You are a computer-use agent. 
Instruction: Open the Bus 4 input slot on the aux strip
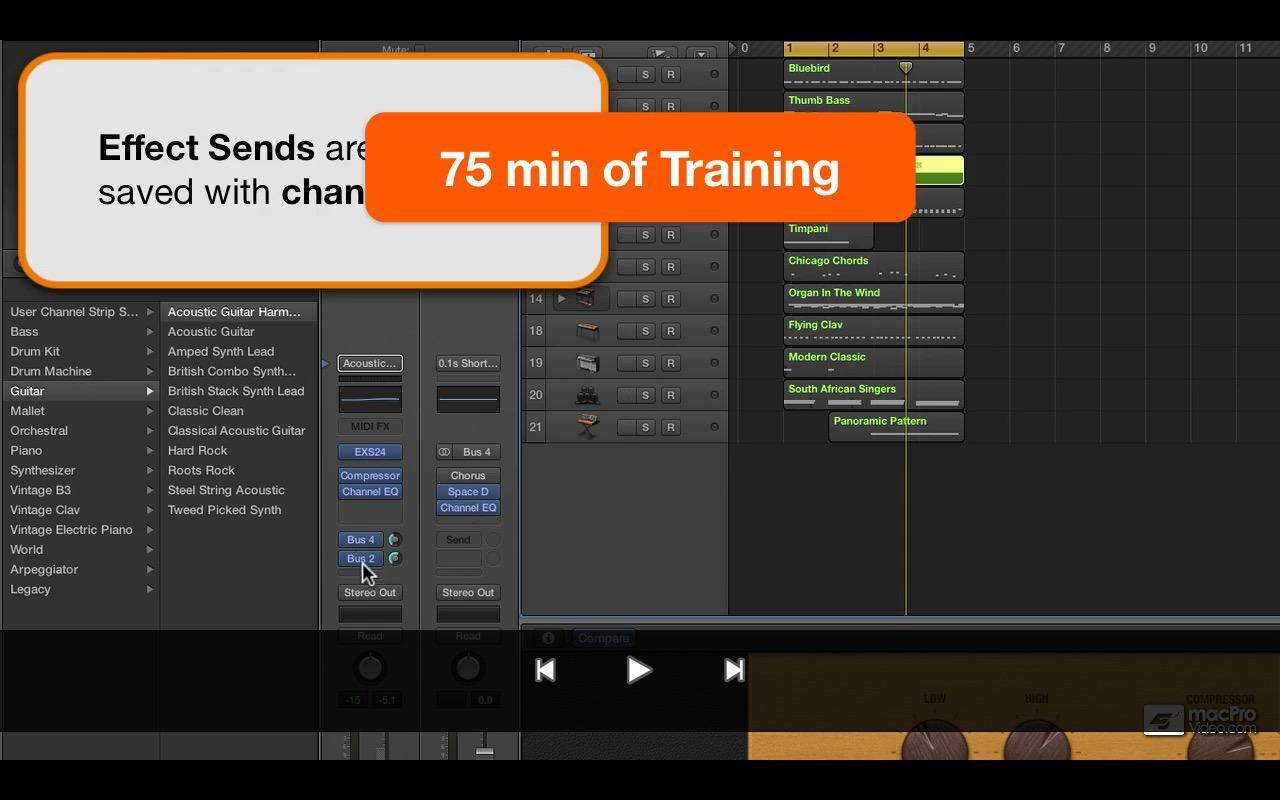tap(477, 452)
